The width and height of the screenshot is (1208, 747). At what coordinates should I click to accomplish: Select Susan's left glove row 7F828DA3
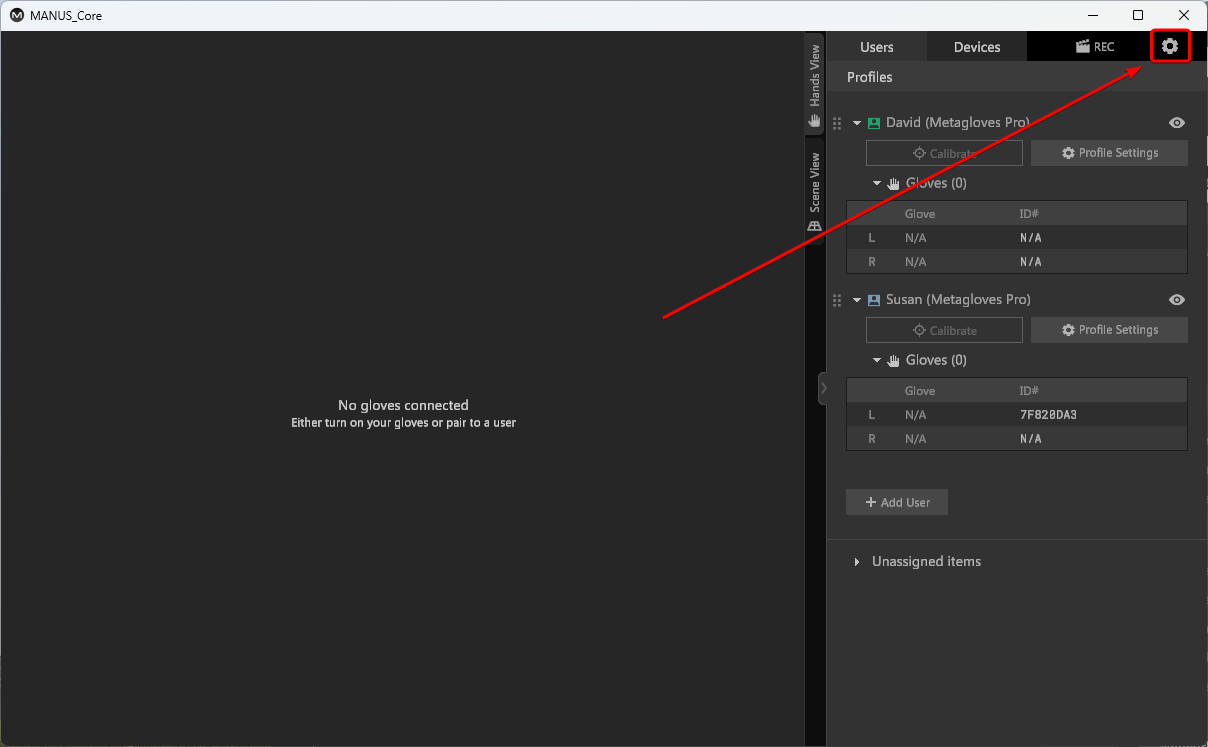tap(1016, 415)
